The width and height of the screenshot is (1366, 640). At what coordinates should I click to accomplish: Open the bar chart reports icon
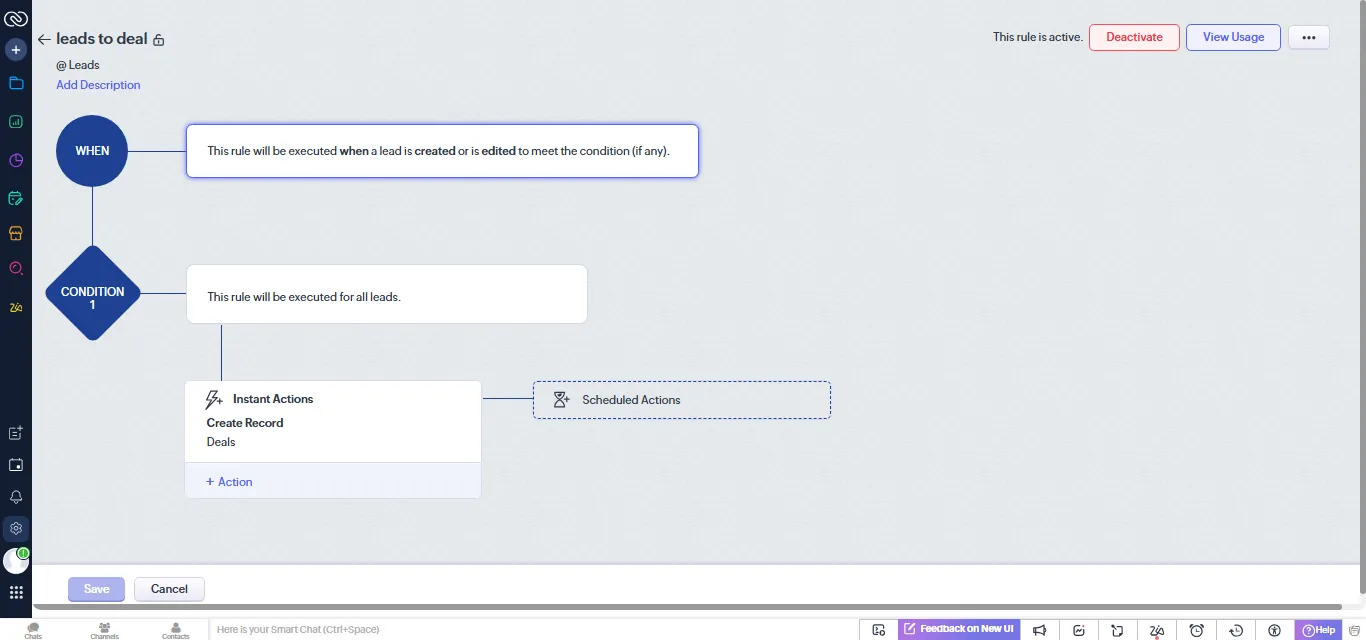[16, 122]
